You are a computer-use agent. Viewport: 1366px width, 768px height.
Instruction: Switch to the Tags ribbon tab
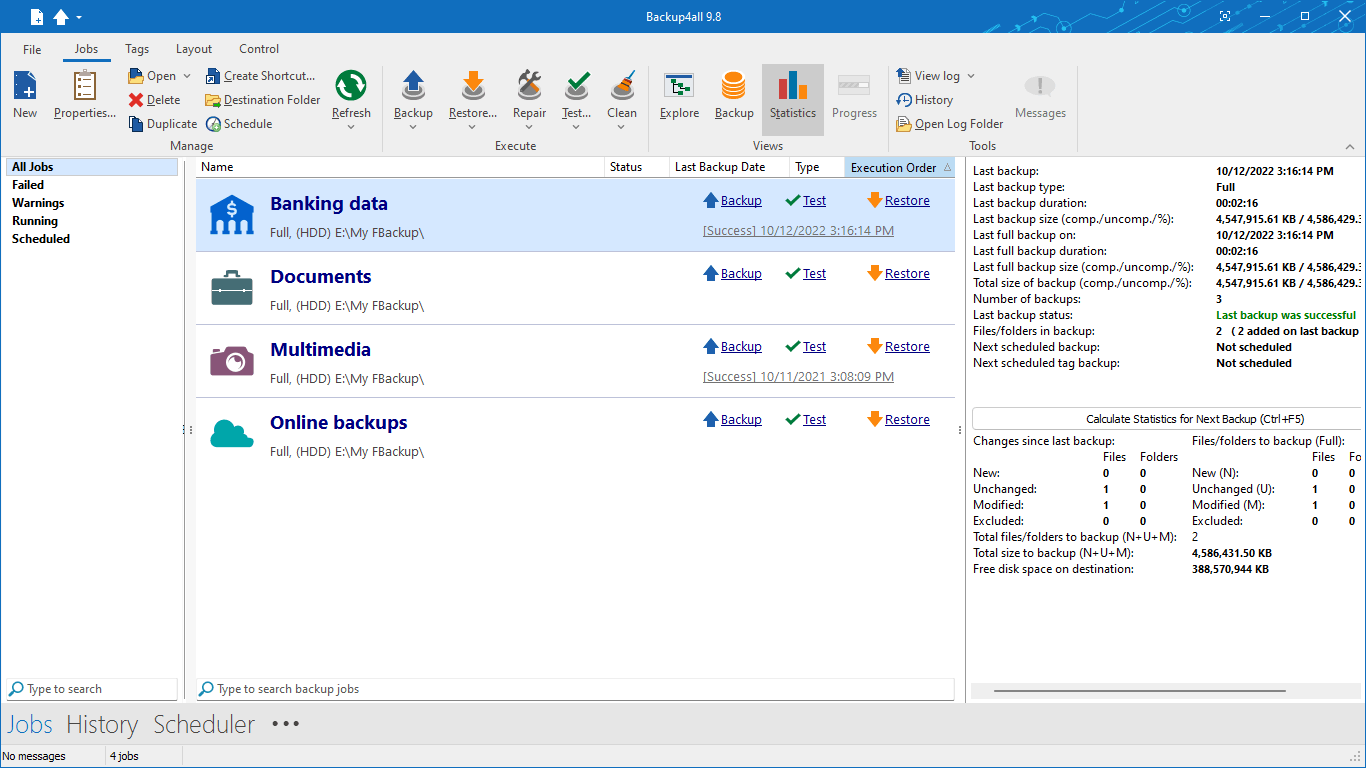(x=137, y=49)
